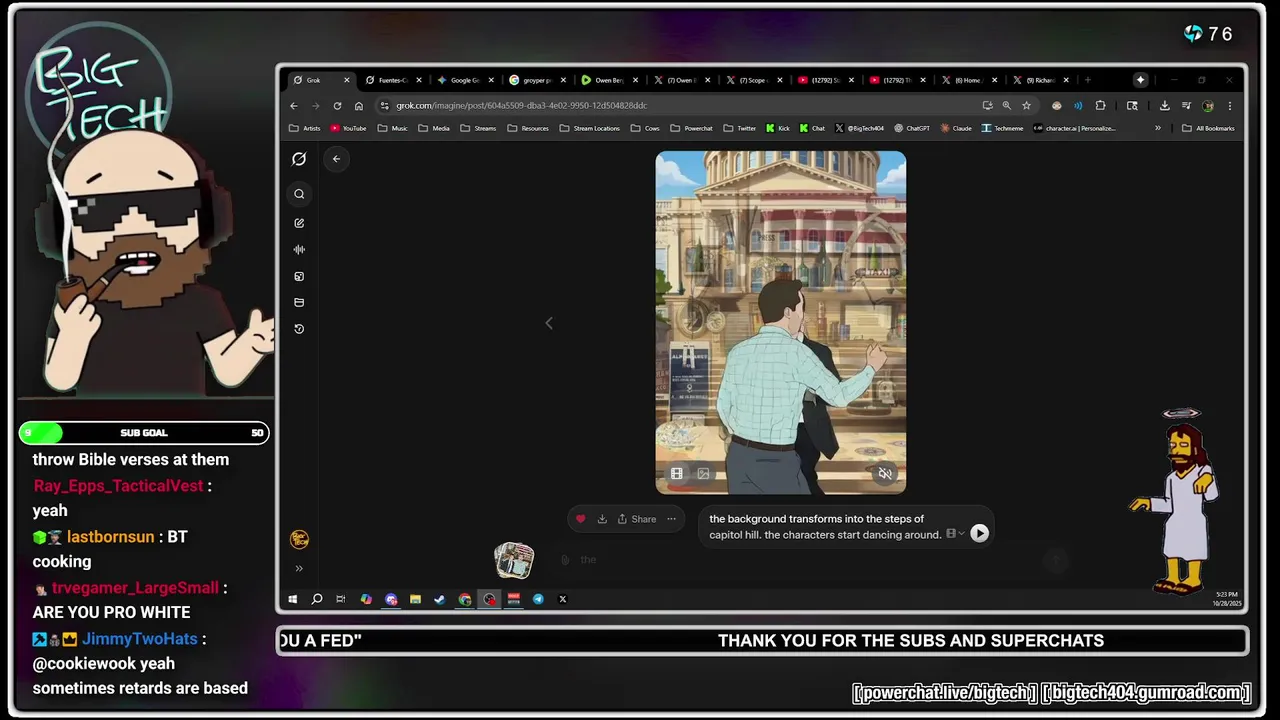Switch to image view icon on the post
Viewport: 1280px width, 720px height.
703,474
